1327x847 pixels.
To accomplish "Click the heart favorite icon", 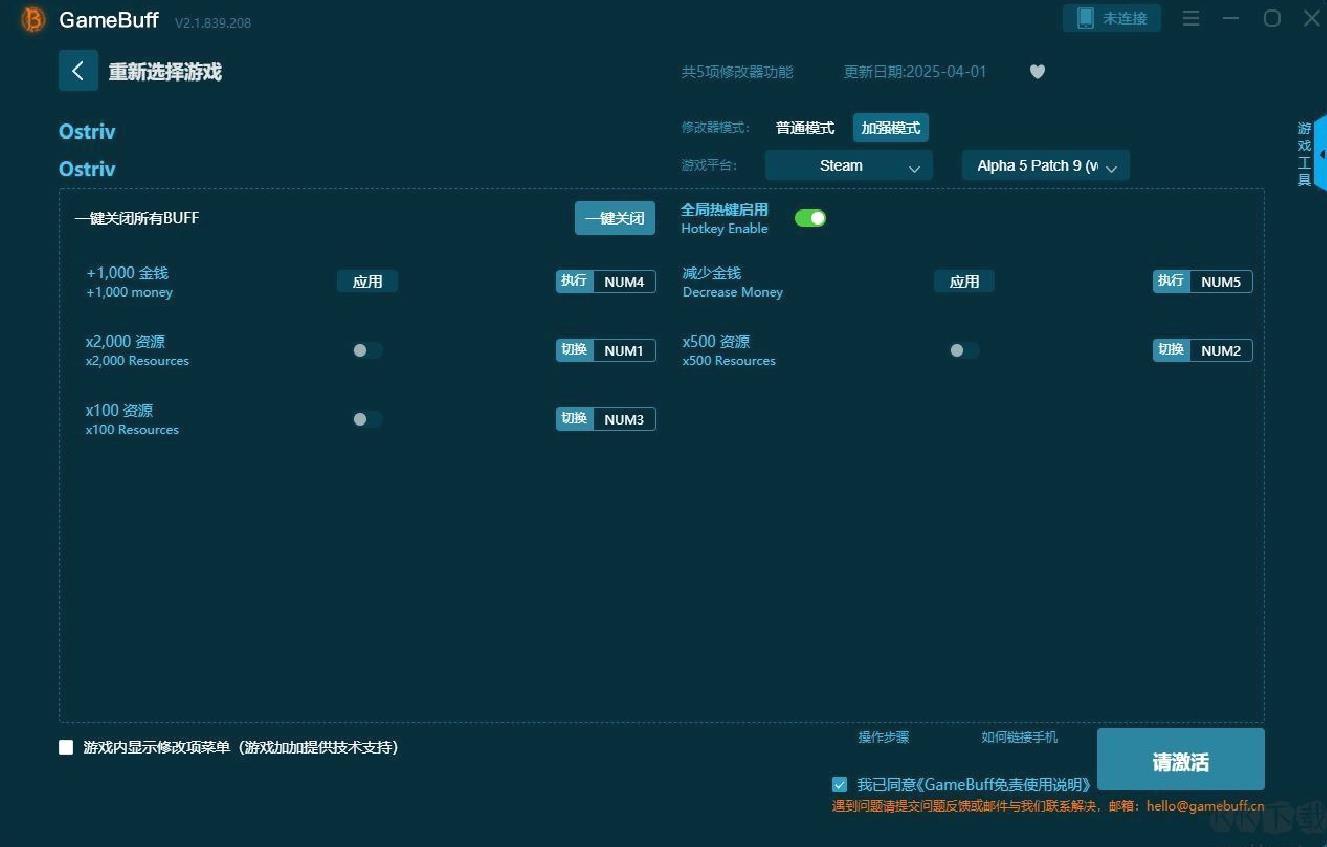I will click(x=1037, y=71).
